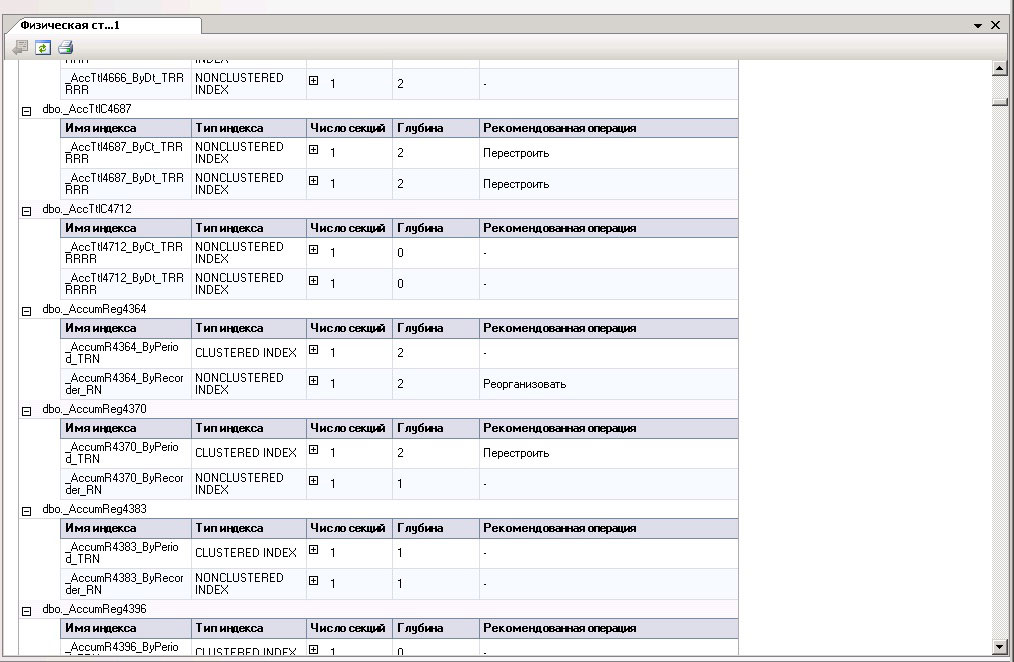
Task: Collapse the dbo._AccTtlC4712 table group
Action: pos(27,211)
